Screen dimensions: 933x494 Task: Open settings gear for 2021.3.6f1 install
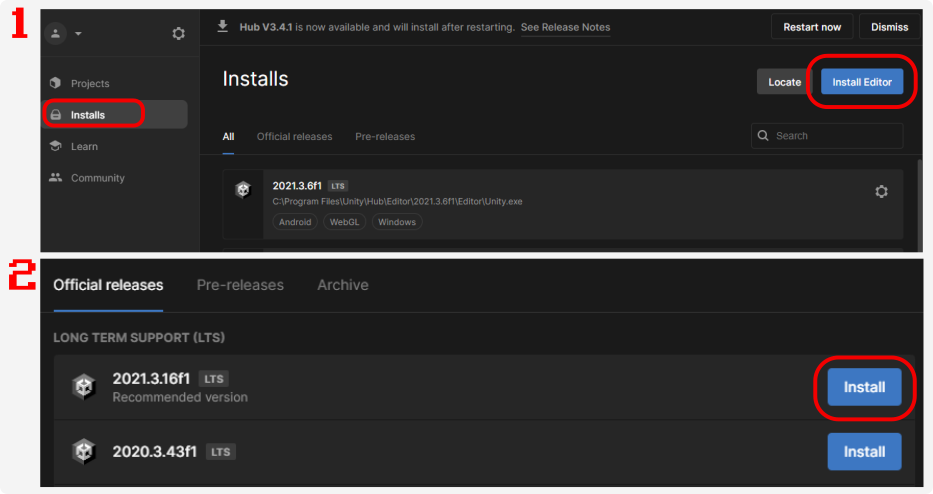point(881,192)
